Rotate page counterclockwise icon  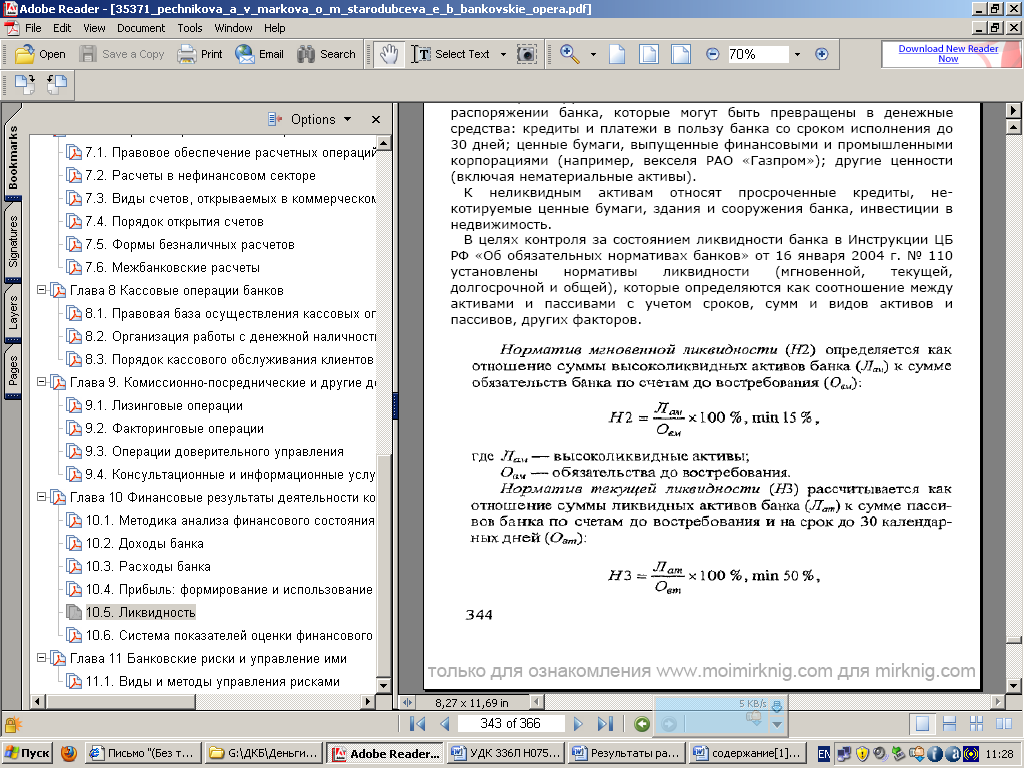click(x=57, y=84)
